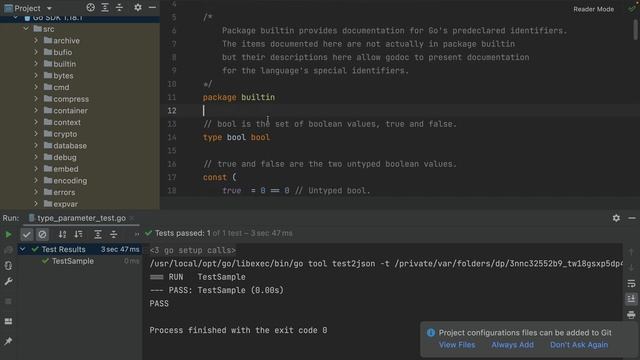Open Run panel settings gear

(616, 218)
